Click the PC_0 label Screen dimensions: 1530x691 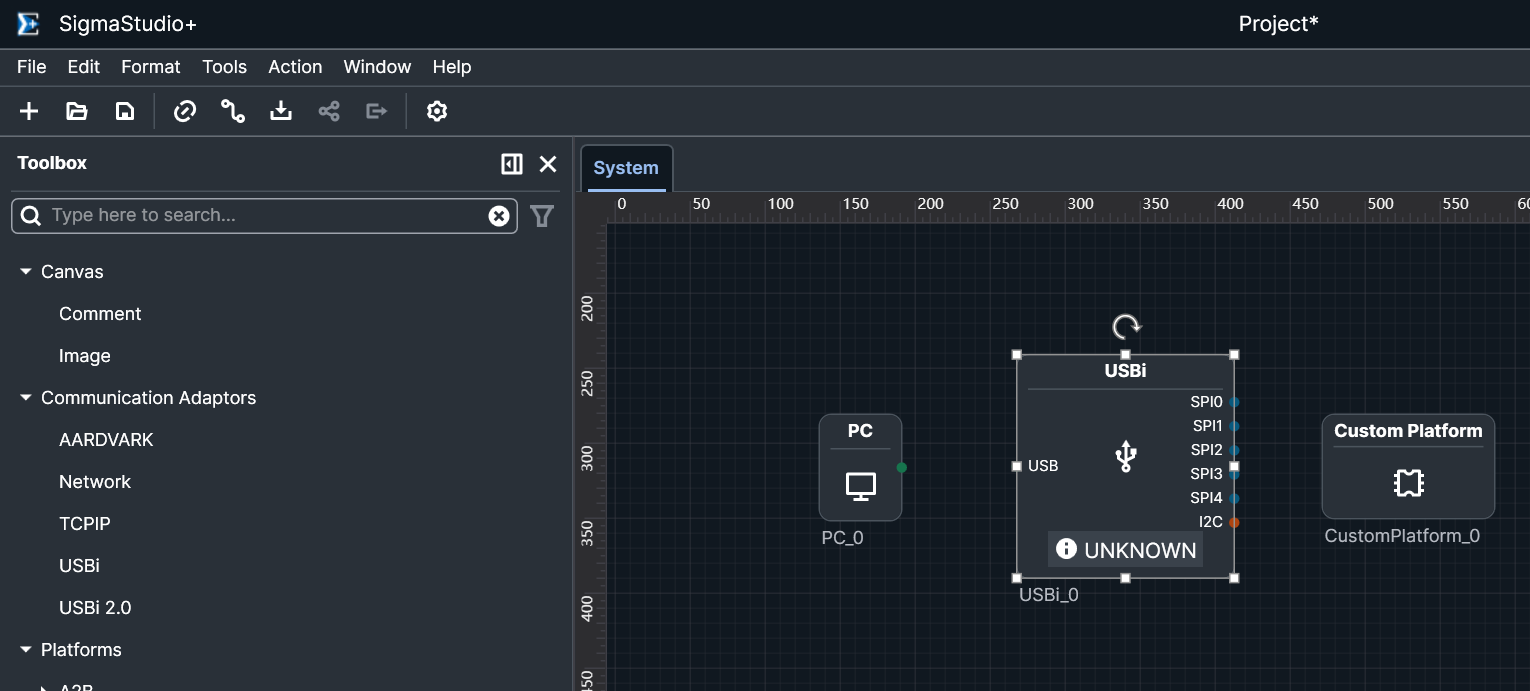coord(842,538)
